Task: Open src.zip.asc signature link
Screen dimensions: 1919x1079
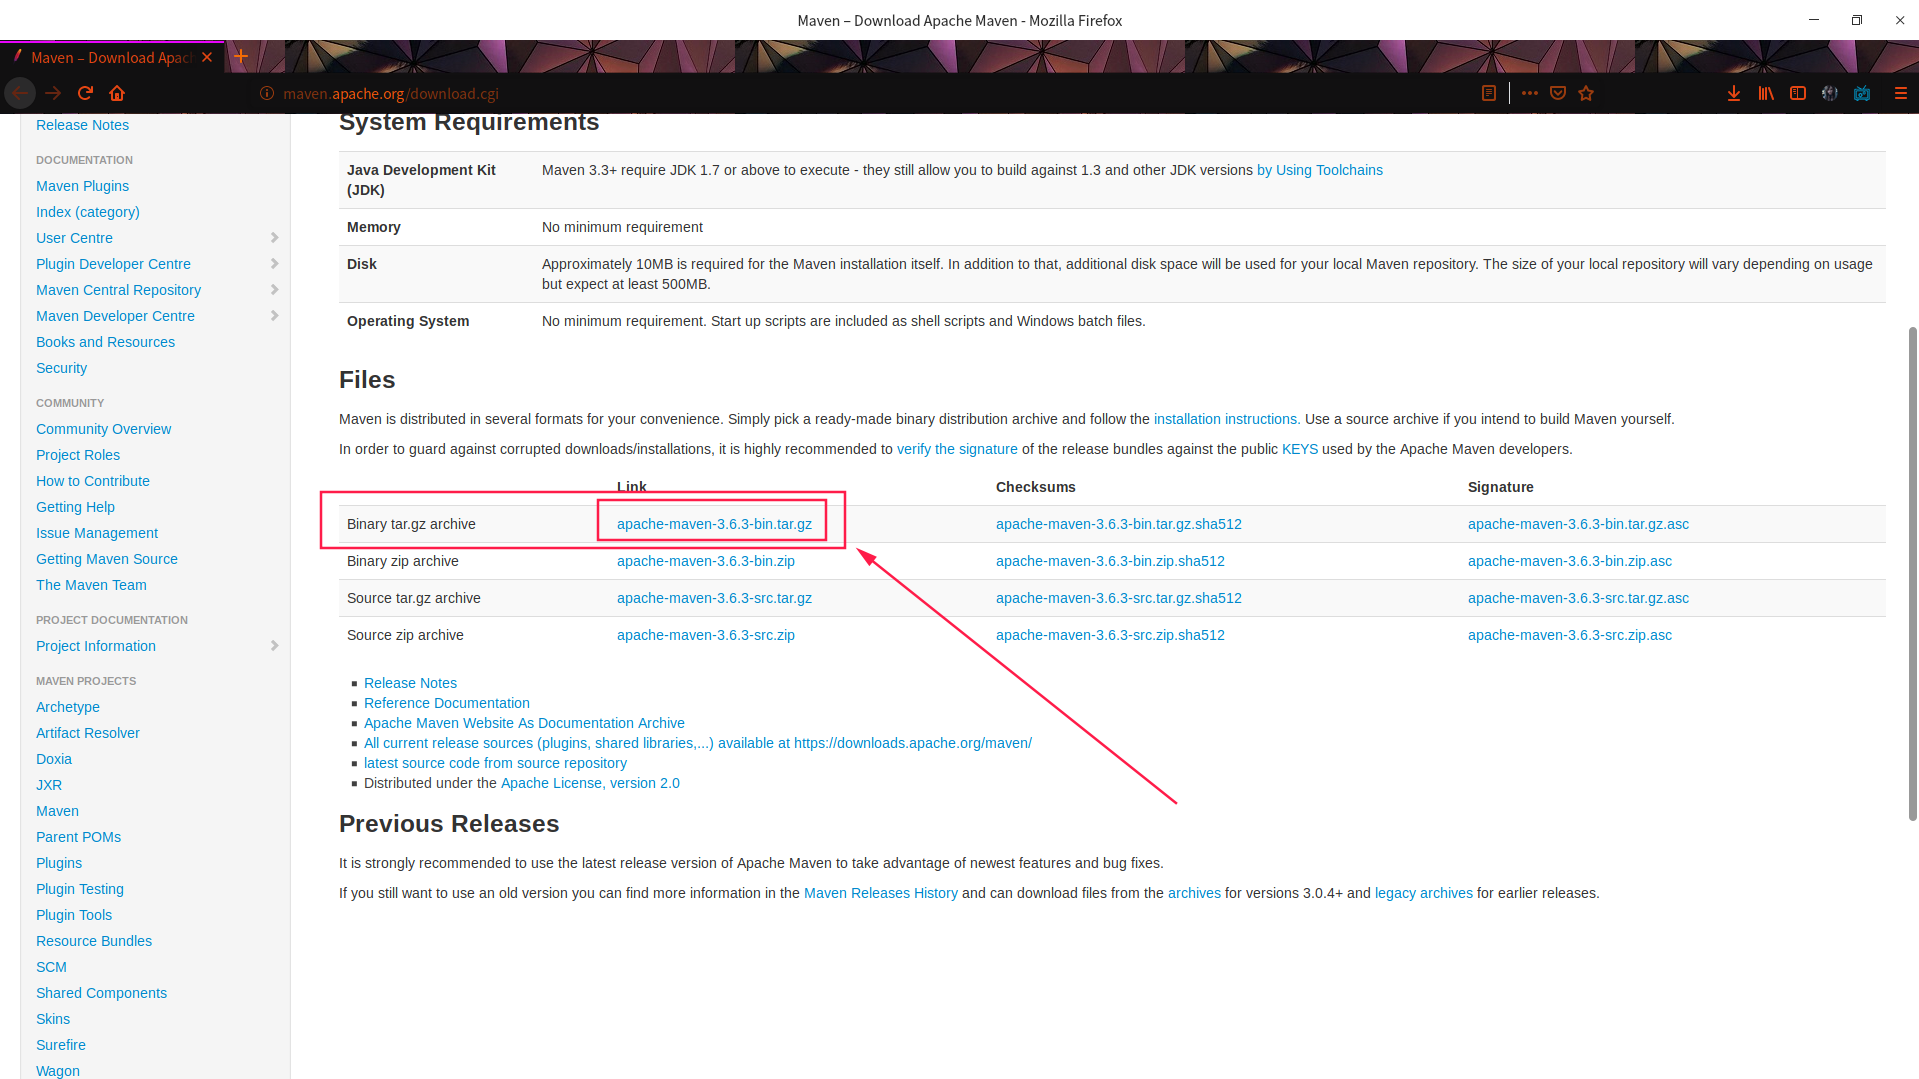Action: (x=1570, y=635)
